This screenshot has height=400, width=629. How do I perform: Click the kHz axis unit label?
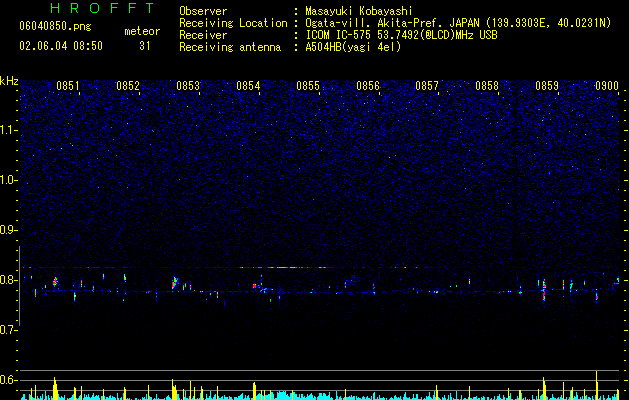(9, 81)
